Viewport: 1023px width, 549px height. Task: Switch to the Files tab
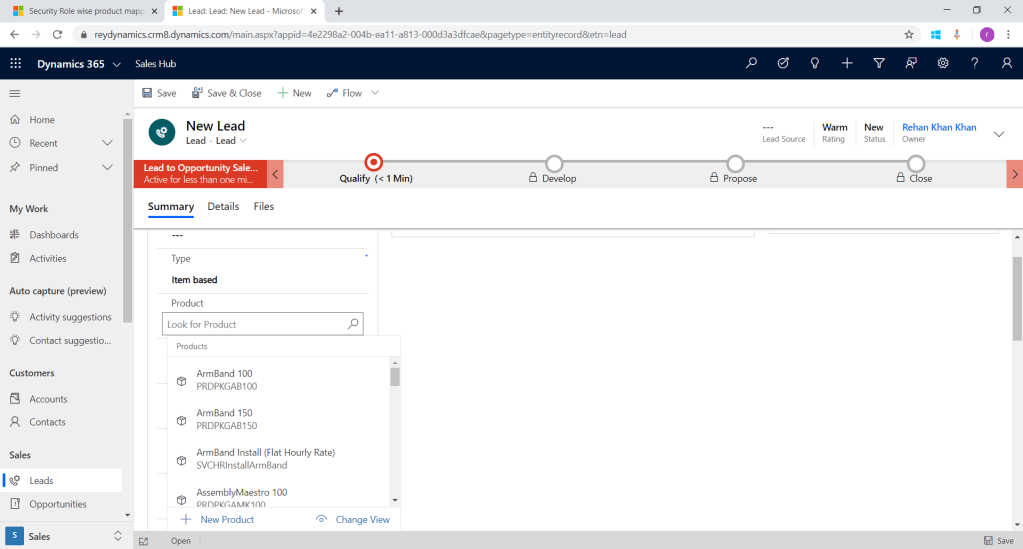(x=263, y=206)
